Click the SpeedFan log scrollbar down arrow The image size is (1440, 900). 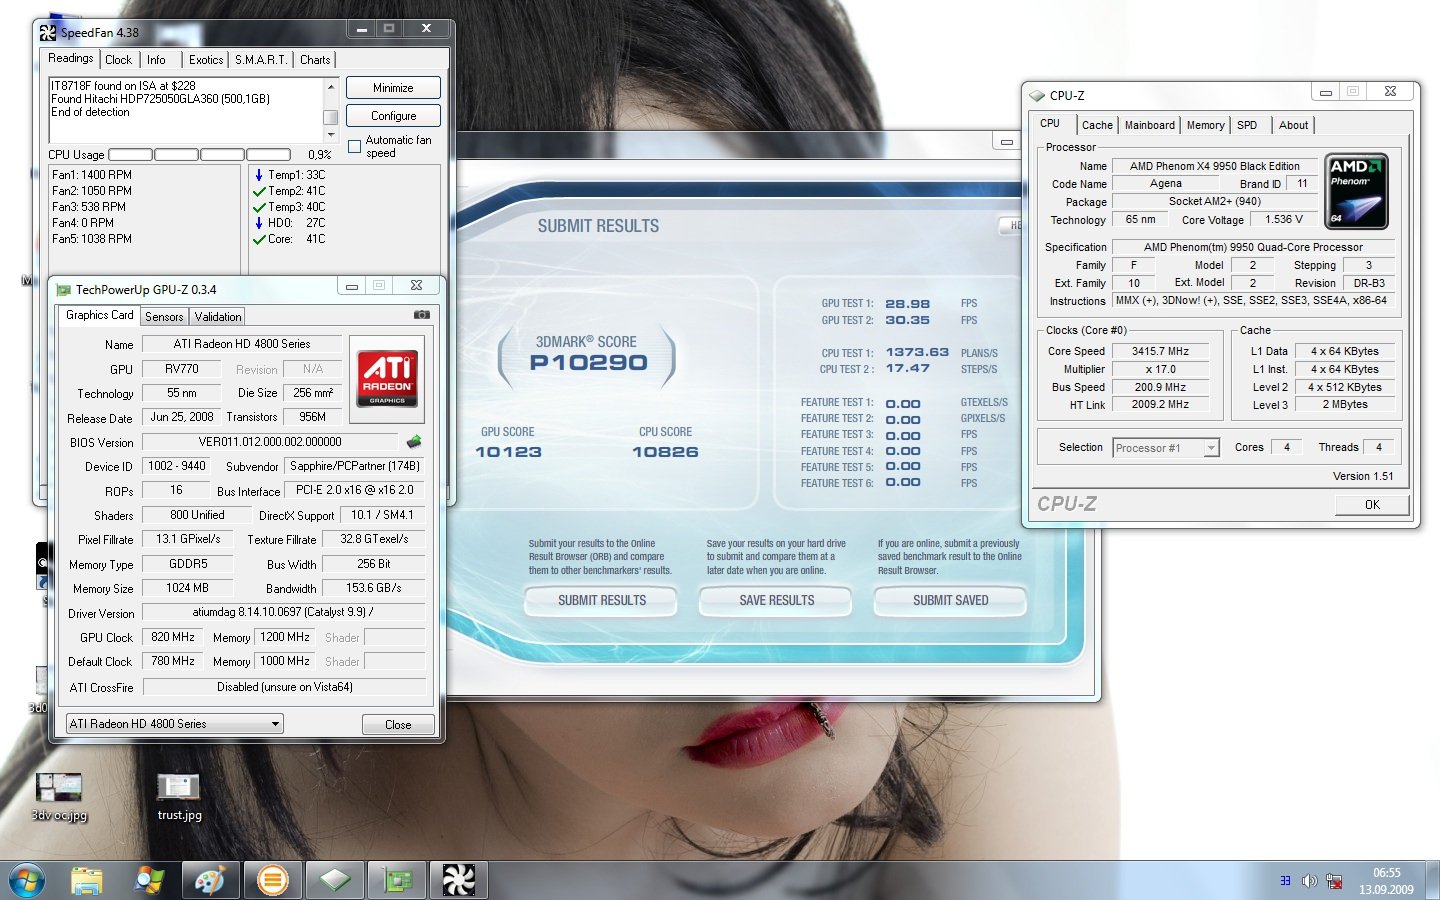tap(330, 133)
